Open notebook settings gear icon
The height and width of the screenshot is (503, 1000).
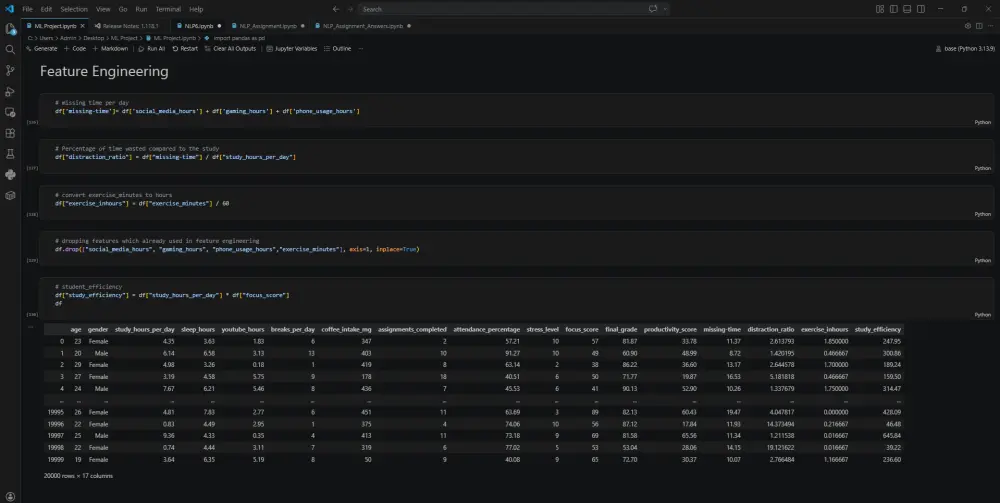[968, 26]
